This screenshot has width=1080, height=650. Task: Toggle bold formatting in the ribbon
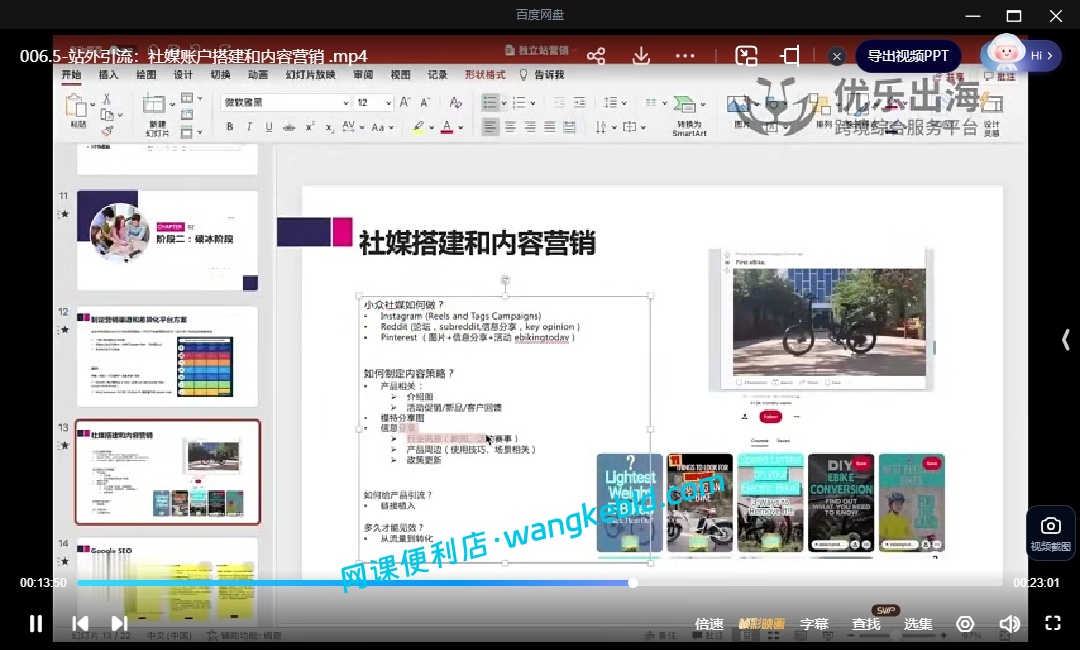pyautogui.click(x=229, y=127)
